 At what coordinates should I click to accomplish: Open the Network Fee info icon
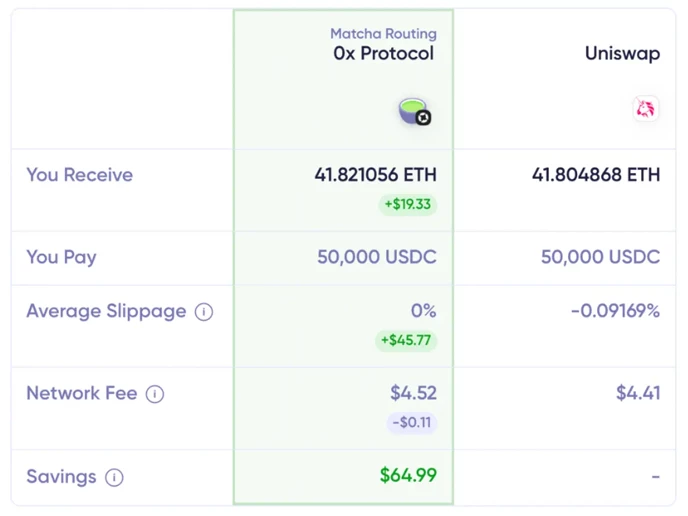point(155,394)
